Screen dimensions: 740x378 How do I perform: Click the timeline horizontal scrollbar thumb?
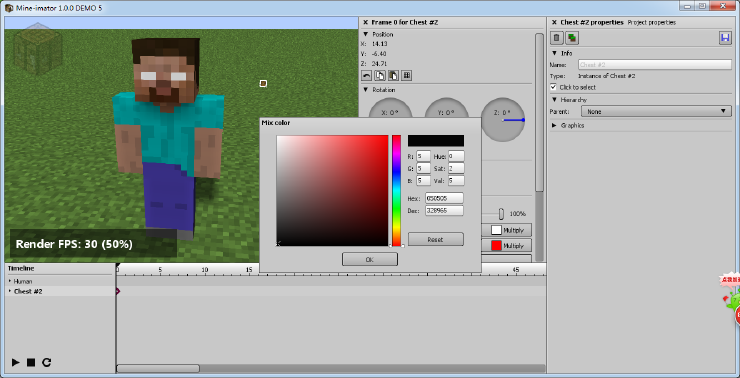click(158, 368)
